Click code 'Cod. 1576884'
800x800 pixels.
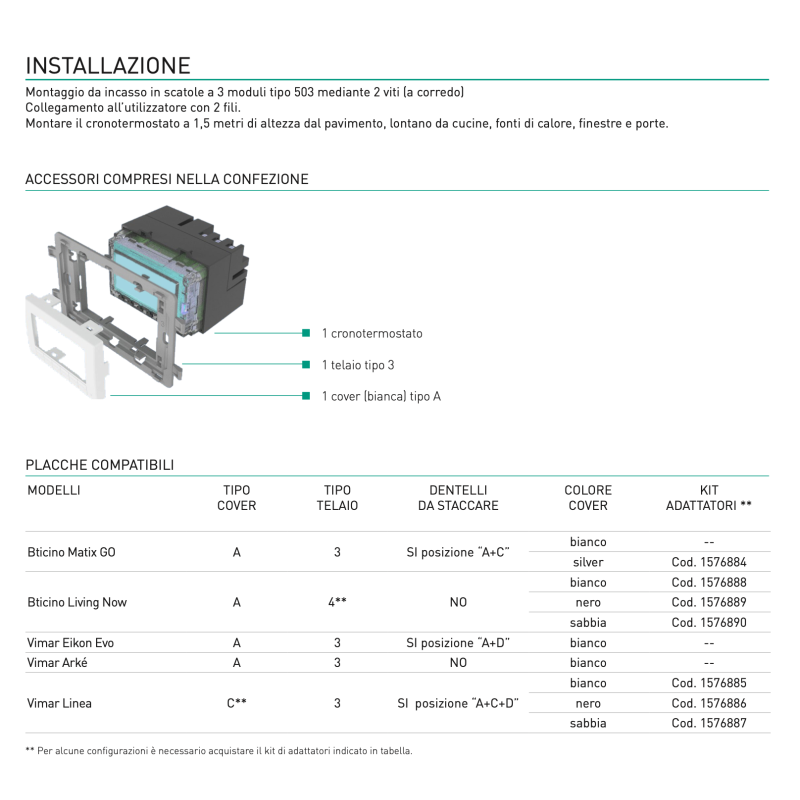pyautogui.click(x=709, y=562)
